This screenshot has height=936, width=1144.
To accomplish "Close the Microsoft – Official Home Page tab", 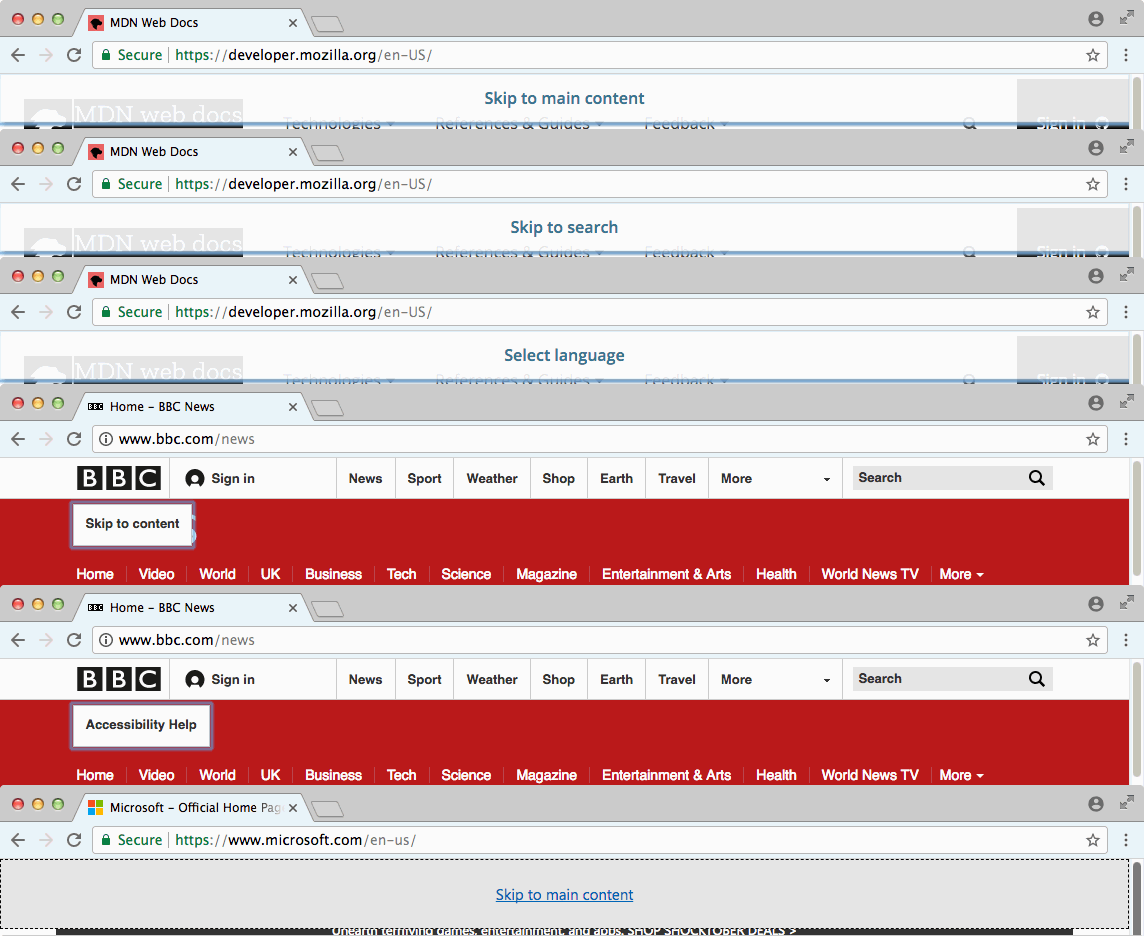I will point(293,808).
